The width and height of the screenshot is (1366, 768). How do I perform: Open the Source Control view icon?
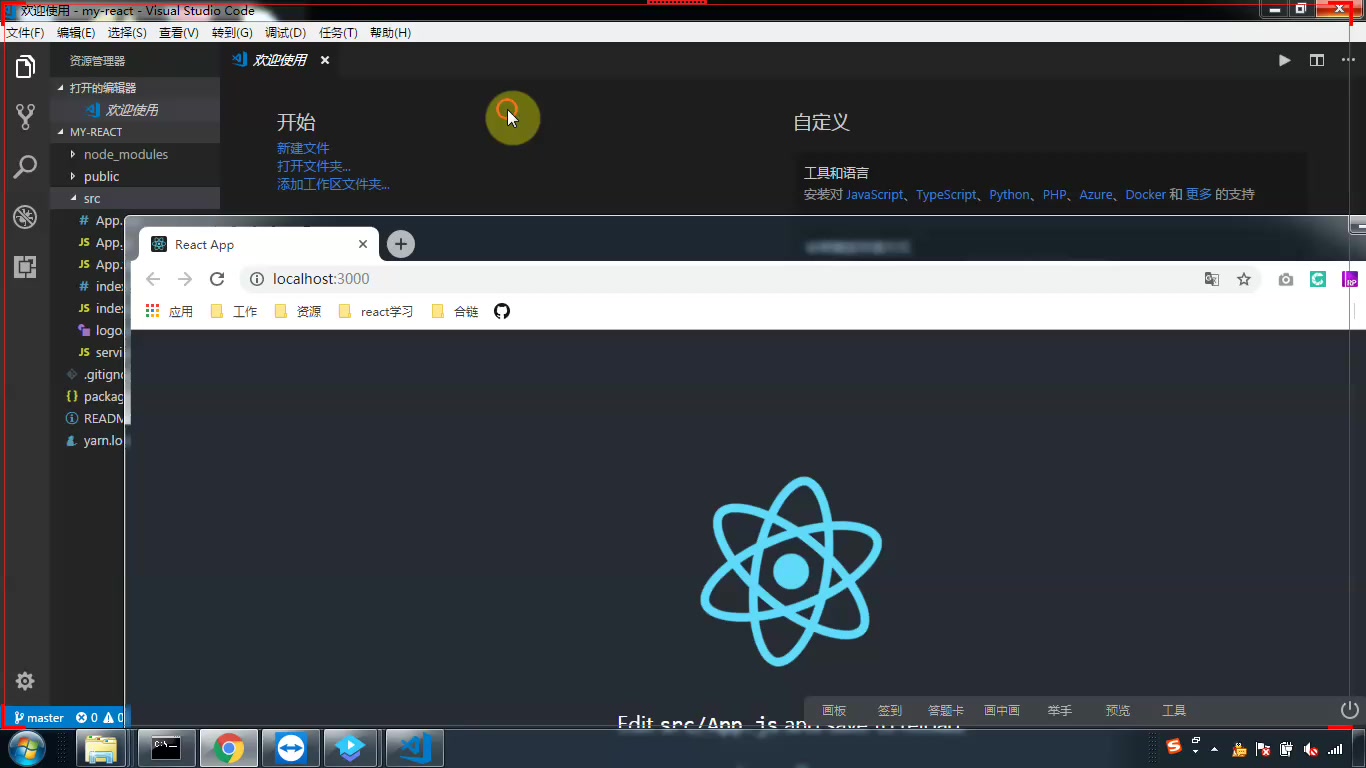click(x=25, y=117)
